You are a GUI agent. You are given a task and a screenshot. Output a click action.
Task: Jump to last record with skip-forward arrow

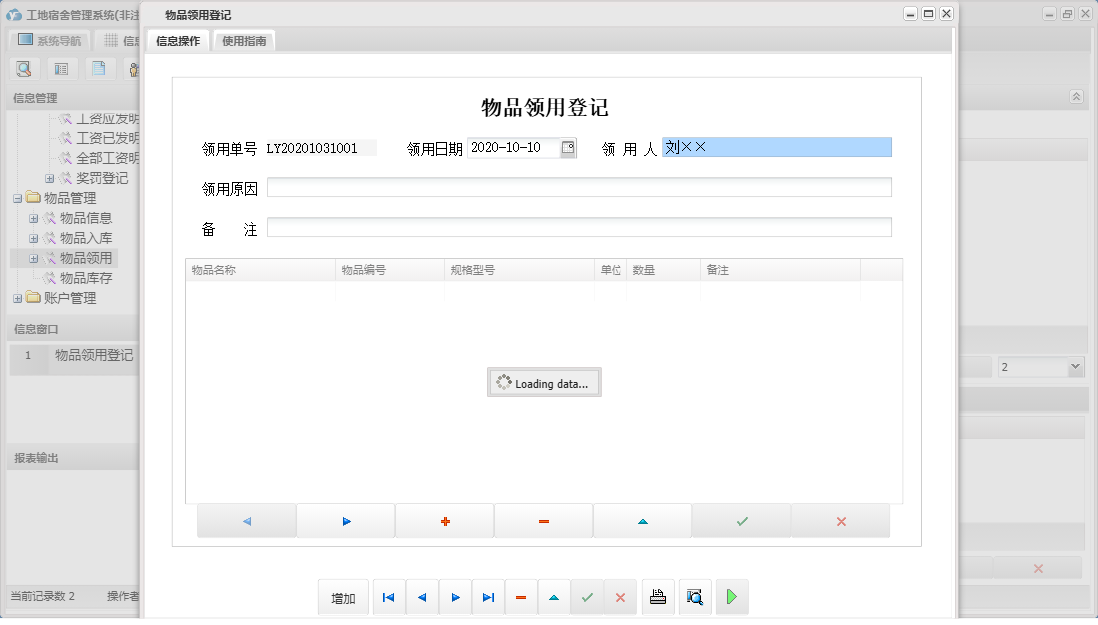488,597
